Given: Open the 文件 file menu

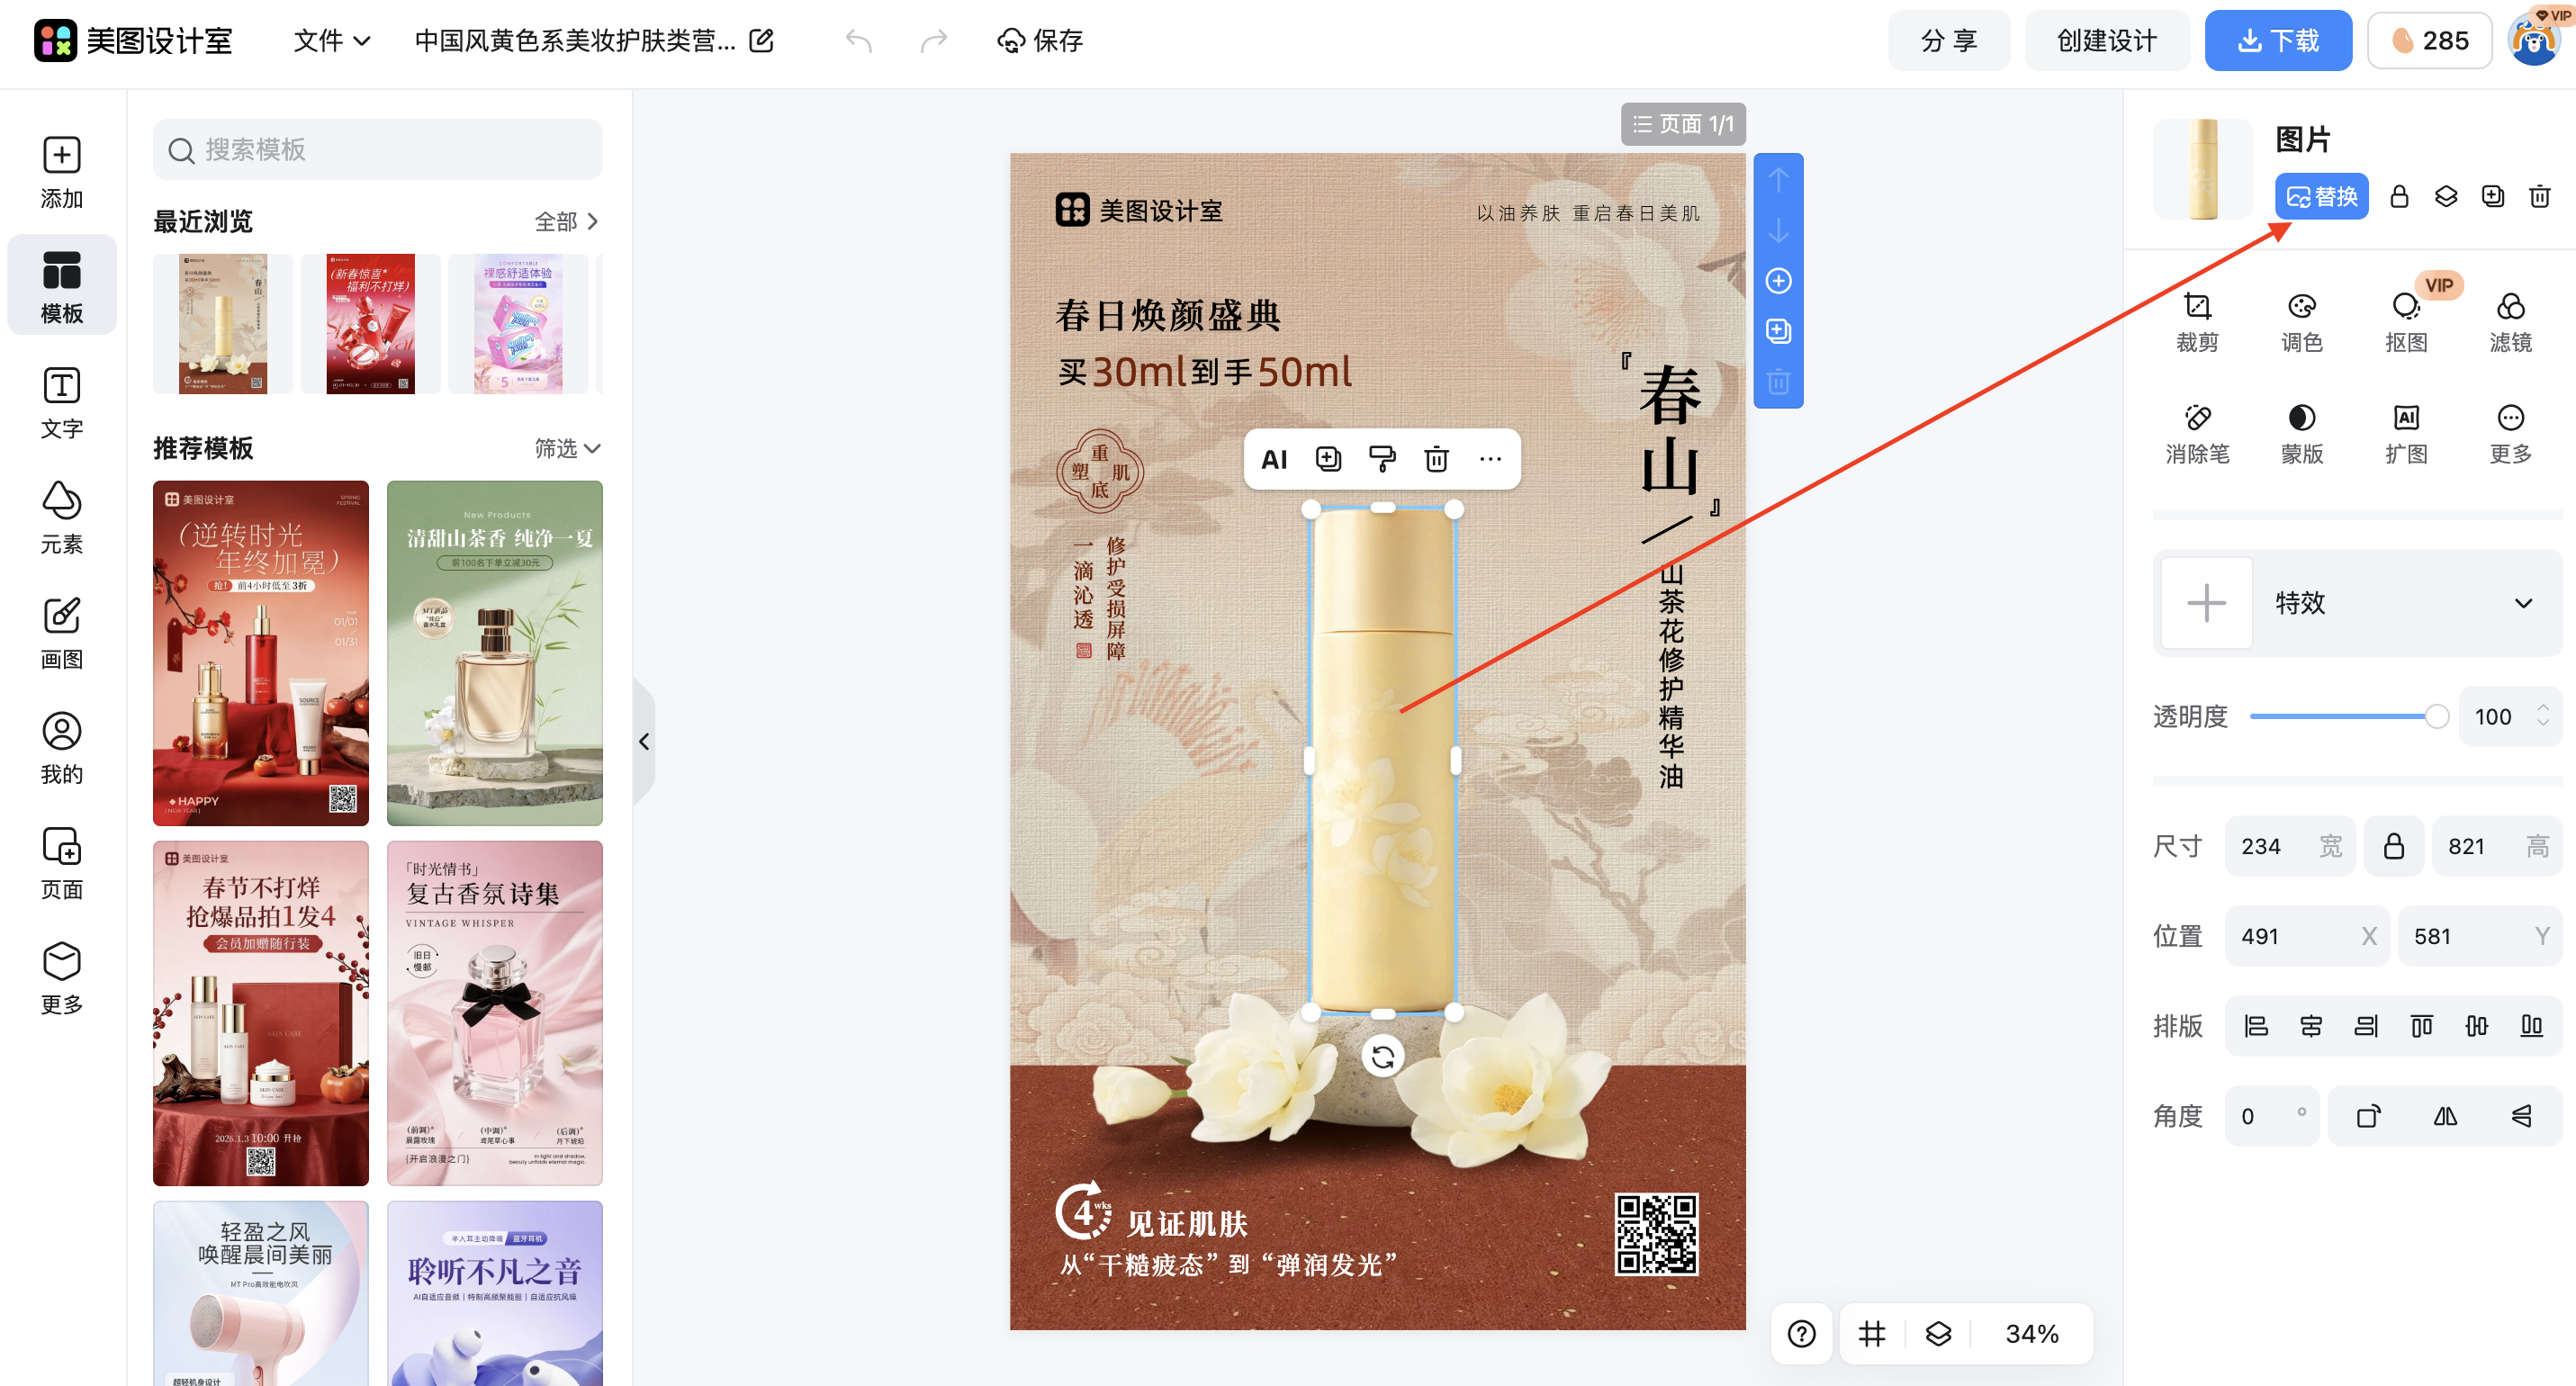Looking at the screenshot, I should [x=330, y=41].
